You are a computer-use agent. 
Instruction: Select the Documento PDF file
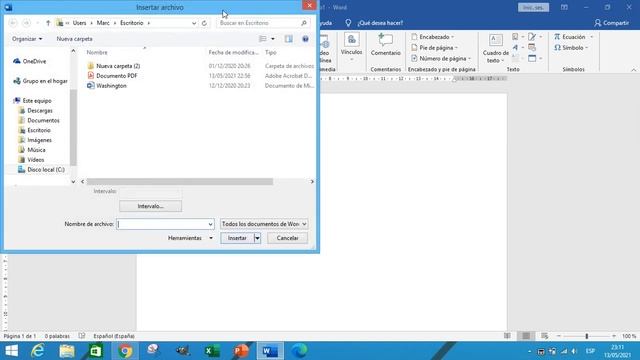click(x=112, y=76)
